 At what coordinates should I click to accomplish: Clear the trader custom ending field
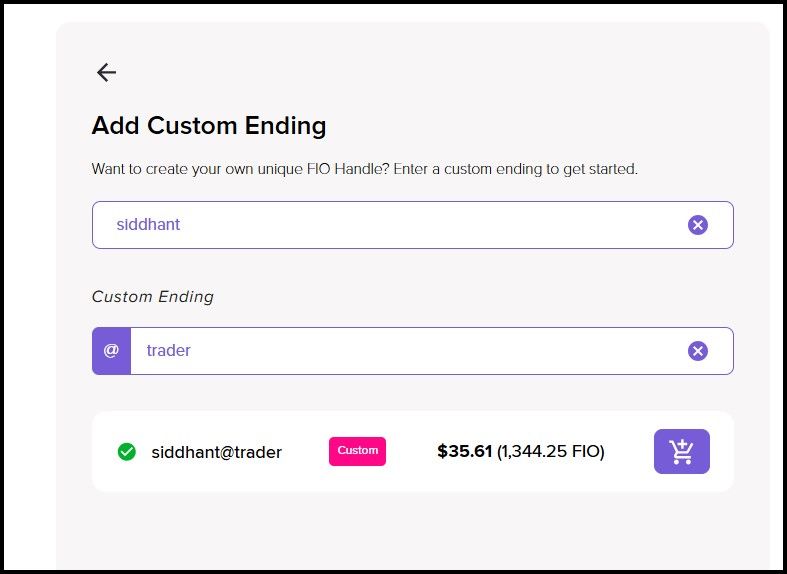[698, 350]
